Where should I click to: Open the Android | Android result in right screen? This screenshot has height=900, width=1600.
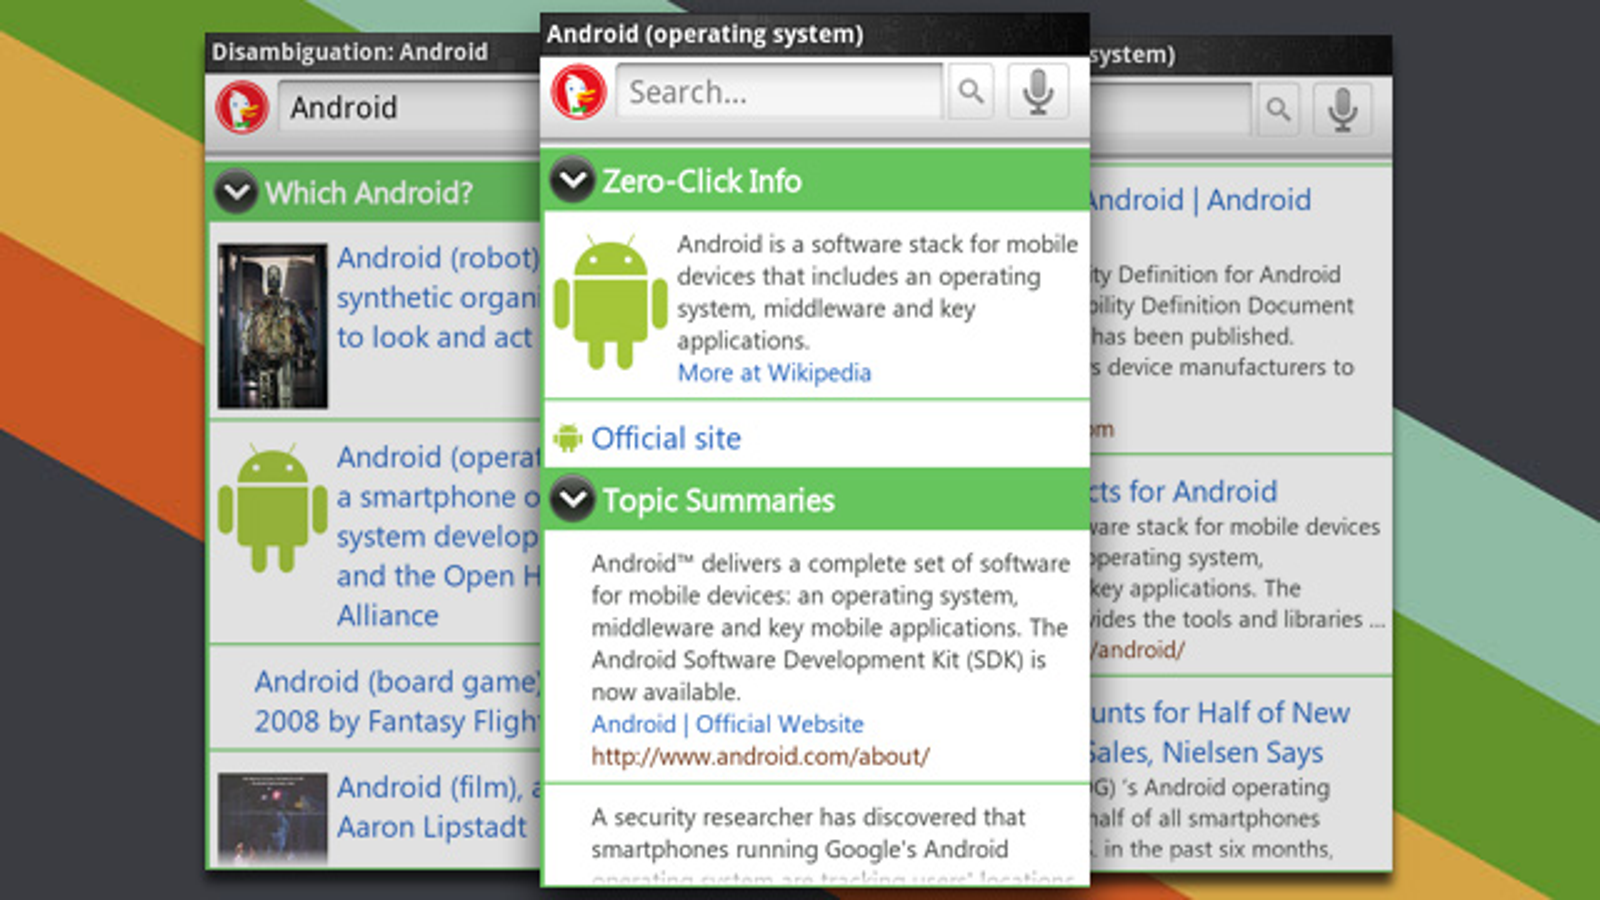tap(1200, 200)
